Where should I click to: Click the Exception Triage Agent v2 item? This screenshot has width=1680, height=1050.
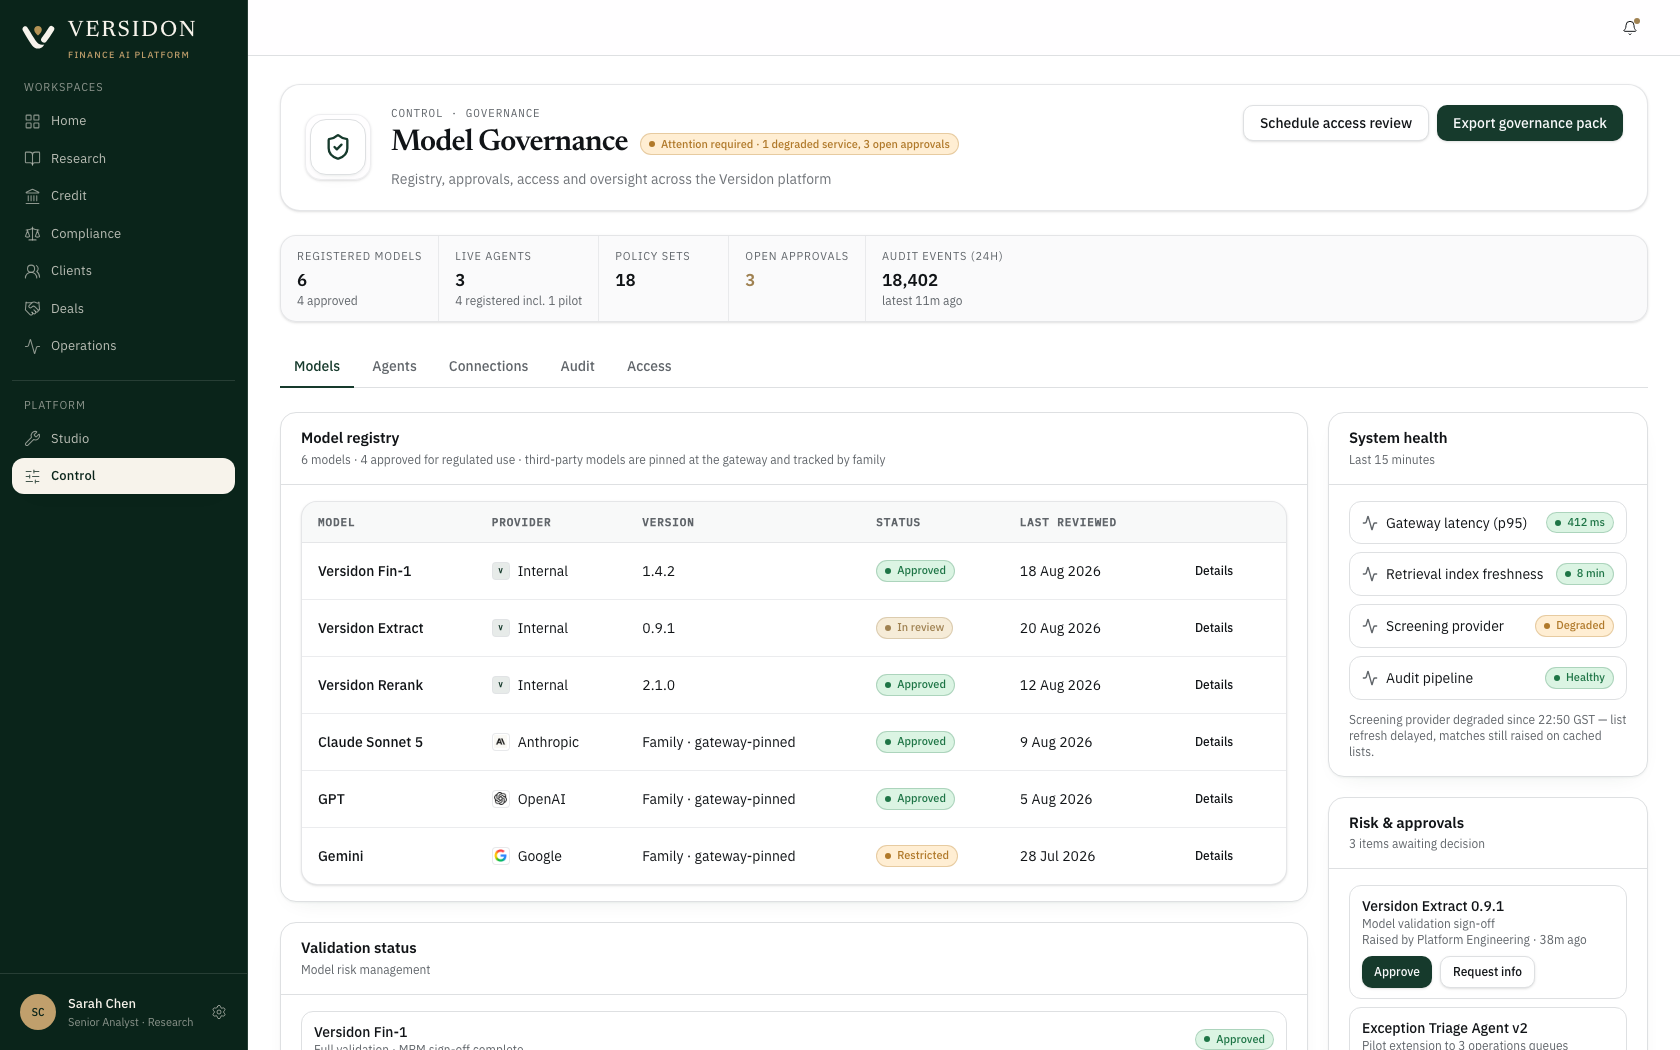tap(1487, 1030)
